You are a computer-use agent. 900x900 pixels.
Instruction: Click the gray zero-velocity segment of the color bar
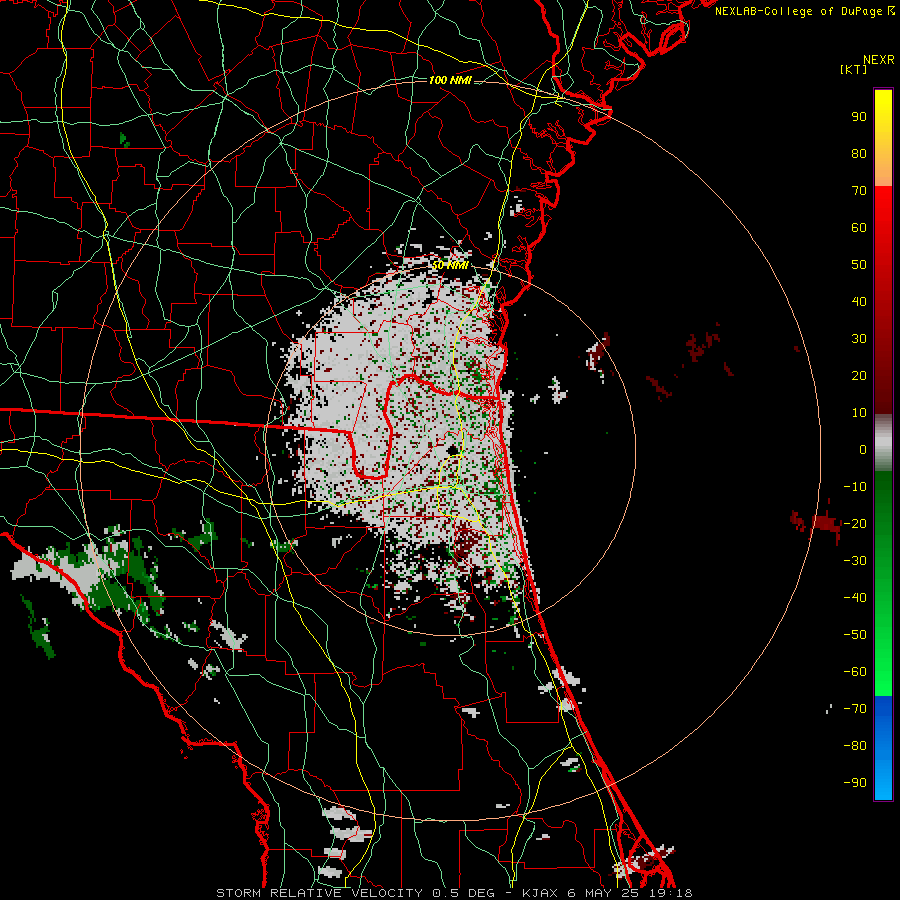tap(883, 443)
